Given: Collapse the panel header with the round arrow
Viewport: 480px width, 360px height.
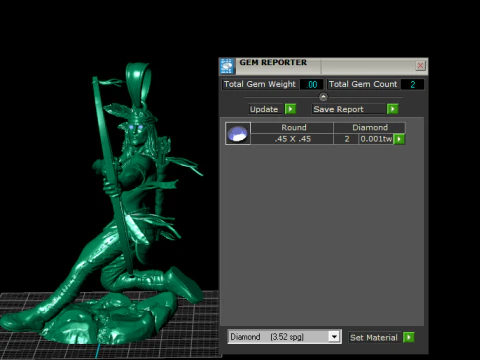Looking at the screenshot, I should 323,97.
